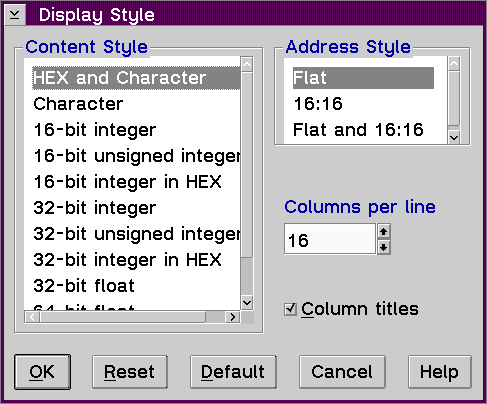Click the Reset button
487x404 pixels.
point(130,372)
